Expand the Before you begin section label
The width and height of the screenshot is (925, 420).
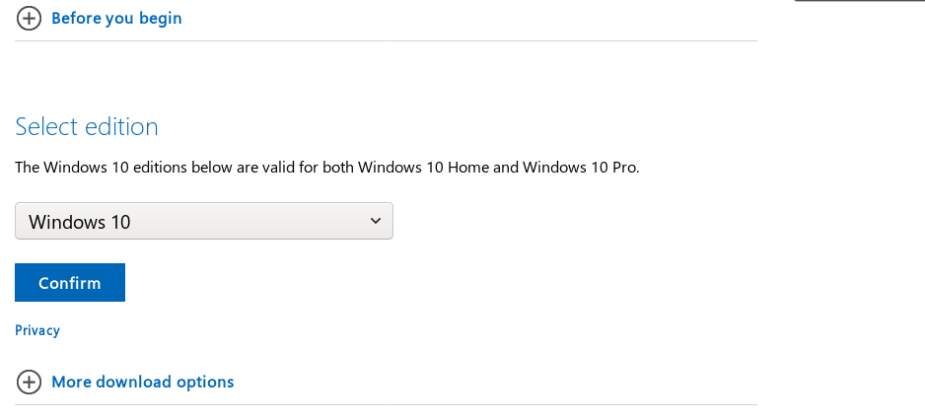tap(116, 18)
